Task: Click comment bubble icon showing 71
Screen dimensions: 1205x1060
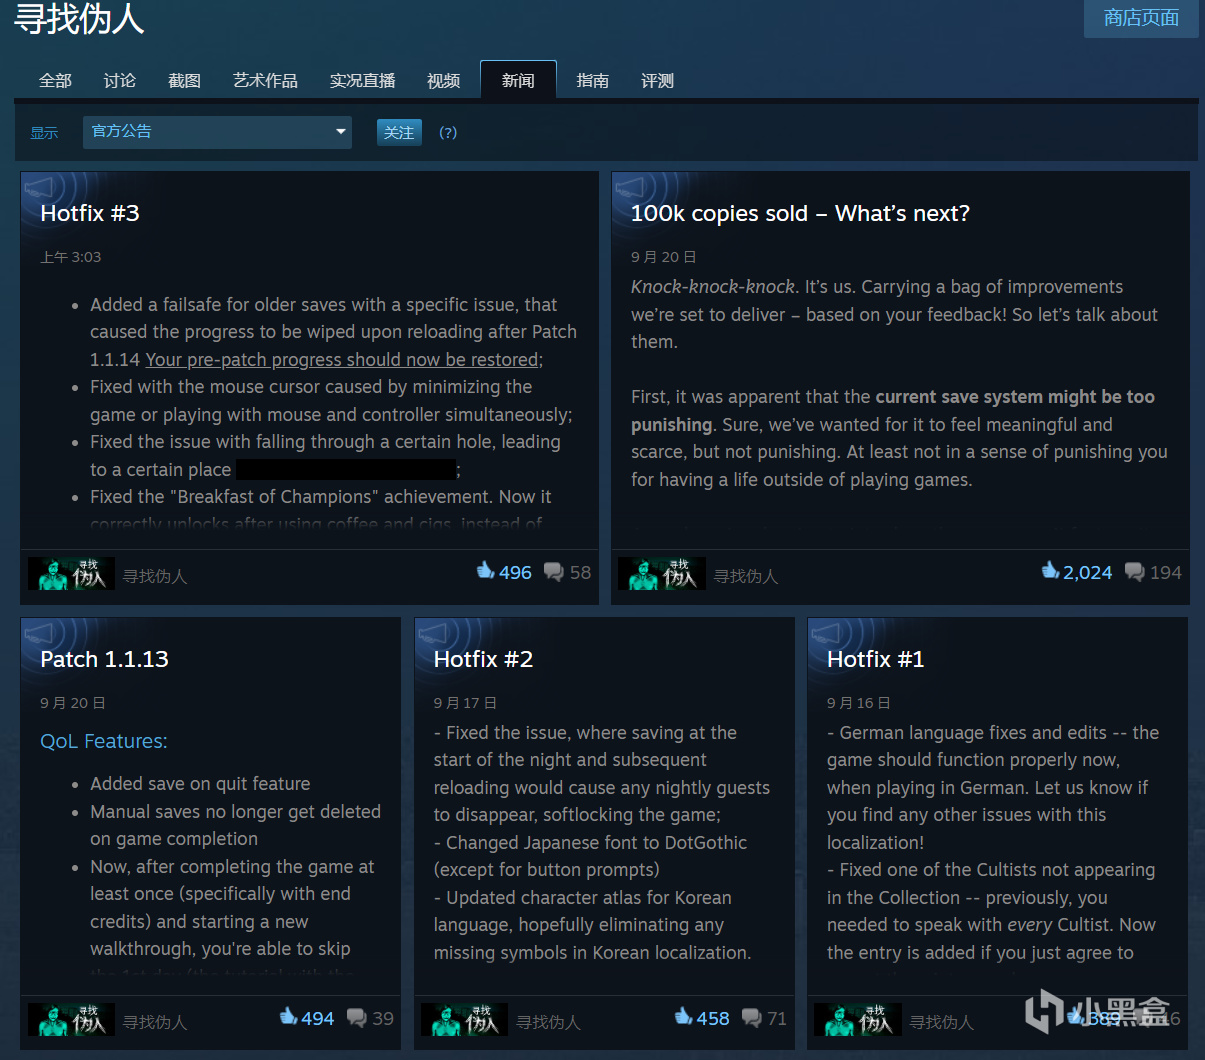Action: (x=751, y=1018)
